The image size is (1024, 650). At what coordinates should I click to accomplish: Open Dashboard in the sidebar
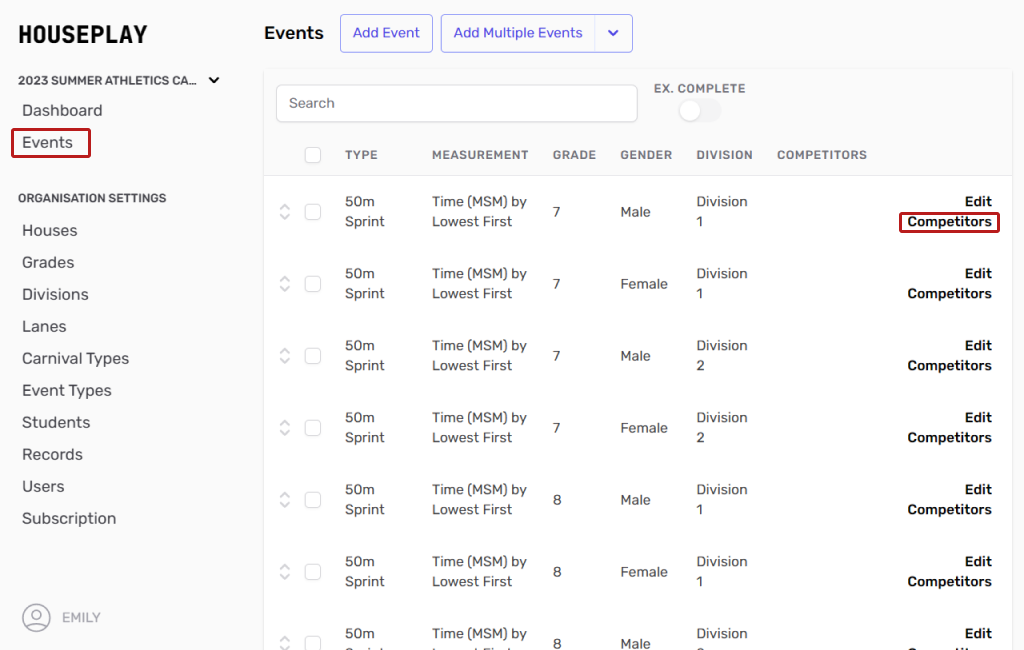(62, 110)
